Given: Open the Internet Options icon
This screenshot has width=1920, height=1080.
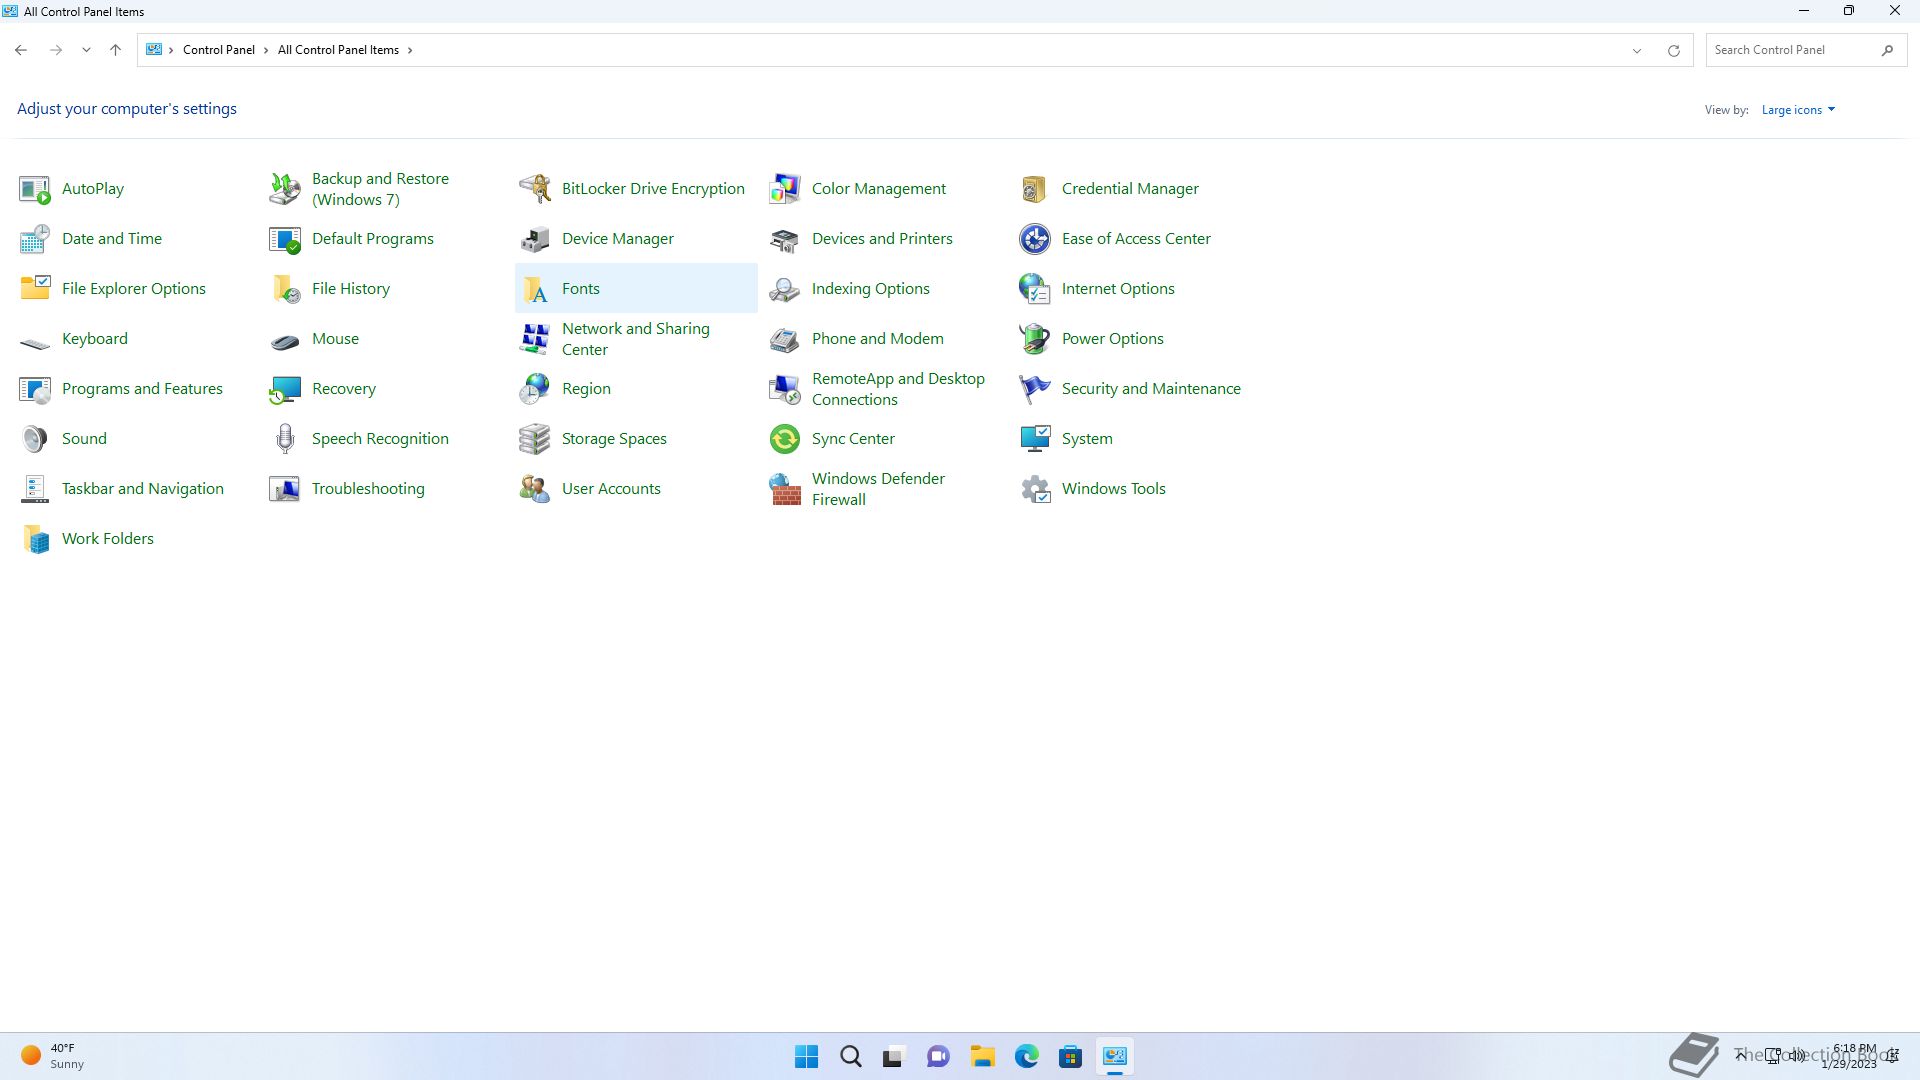Looking at the screenshot, I should (1035, 289).
